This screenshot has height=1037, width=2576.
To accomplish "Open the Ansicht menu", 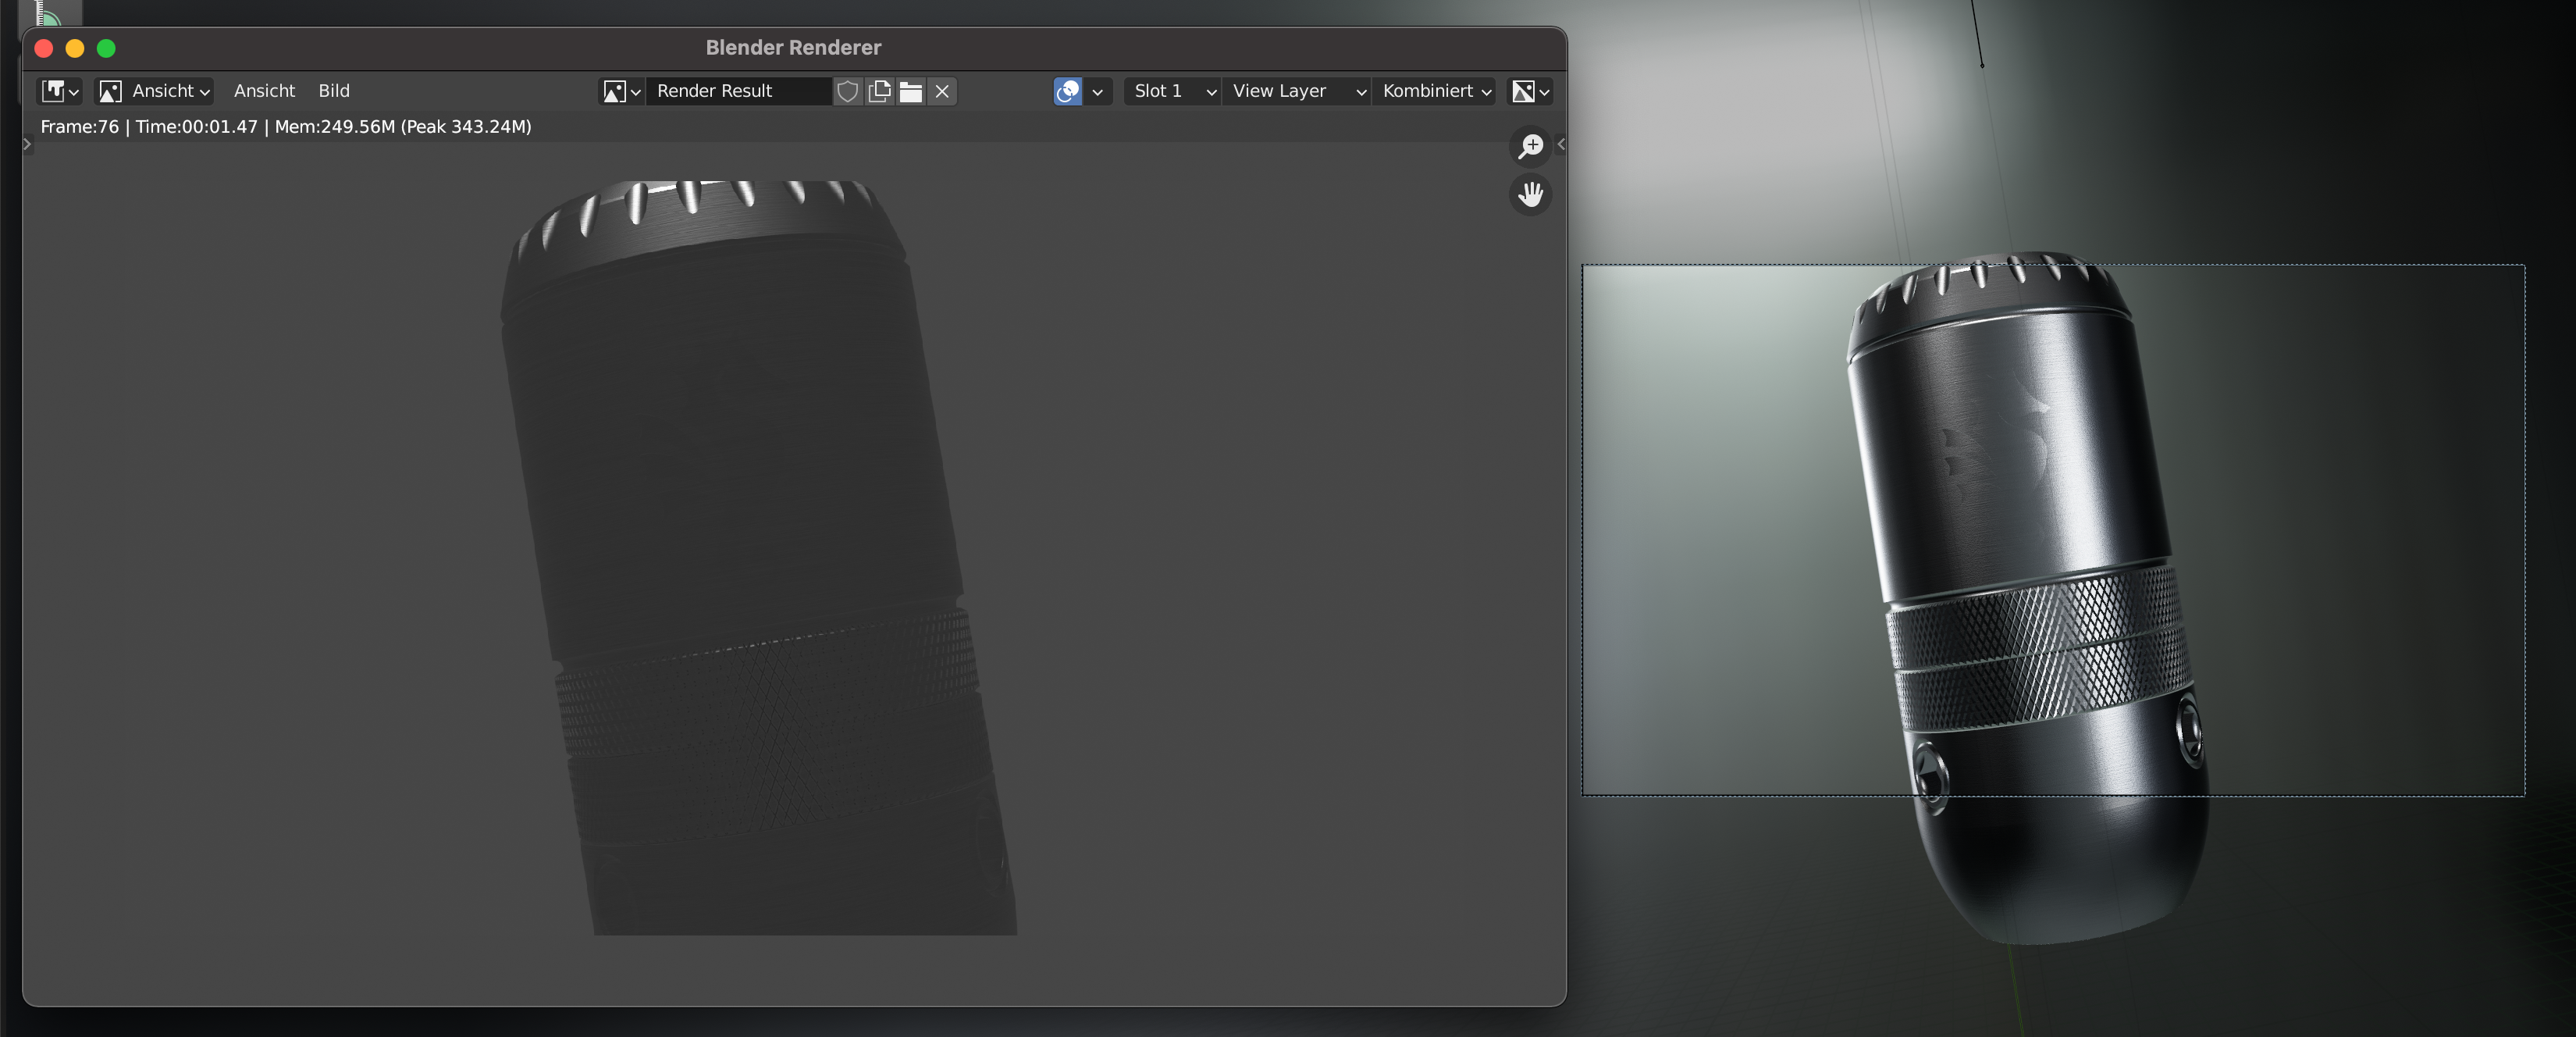I will click(x=264, y=91).
